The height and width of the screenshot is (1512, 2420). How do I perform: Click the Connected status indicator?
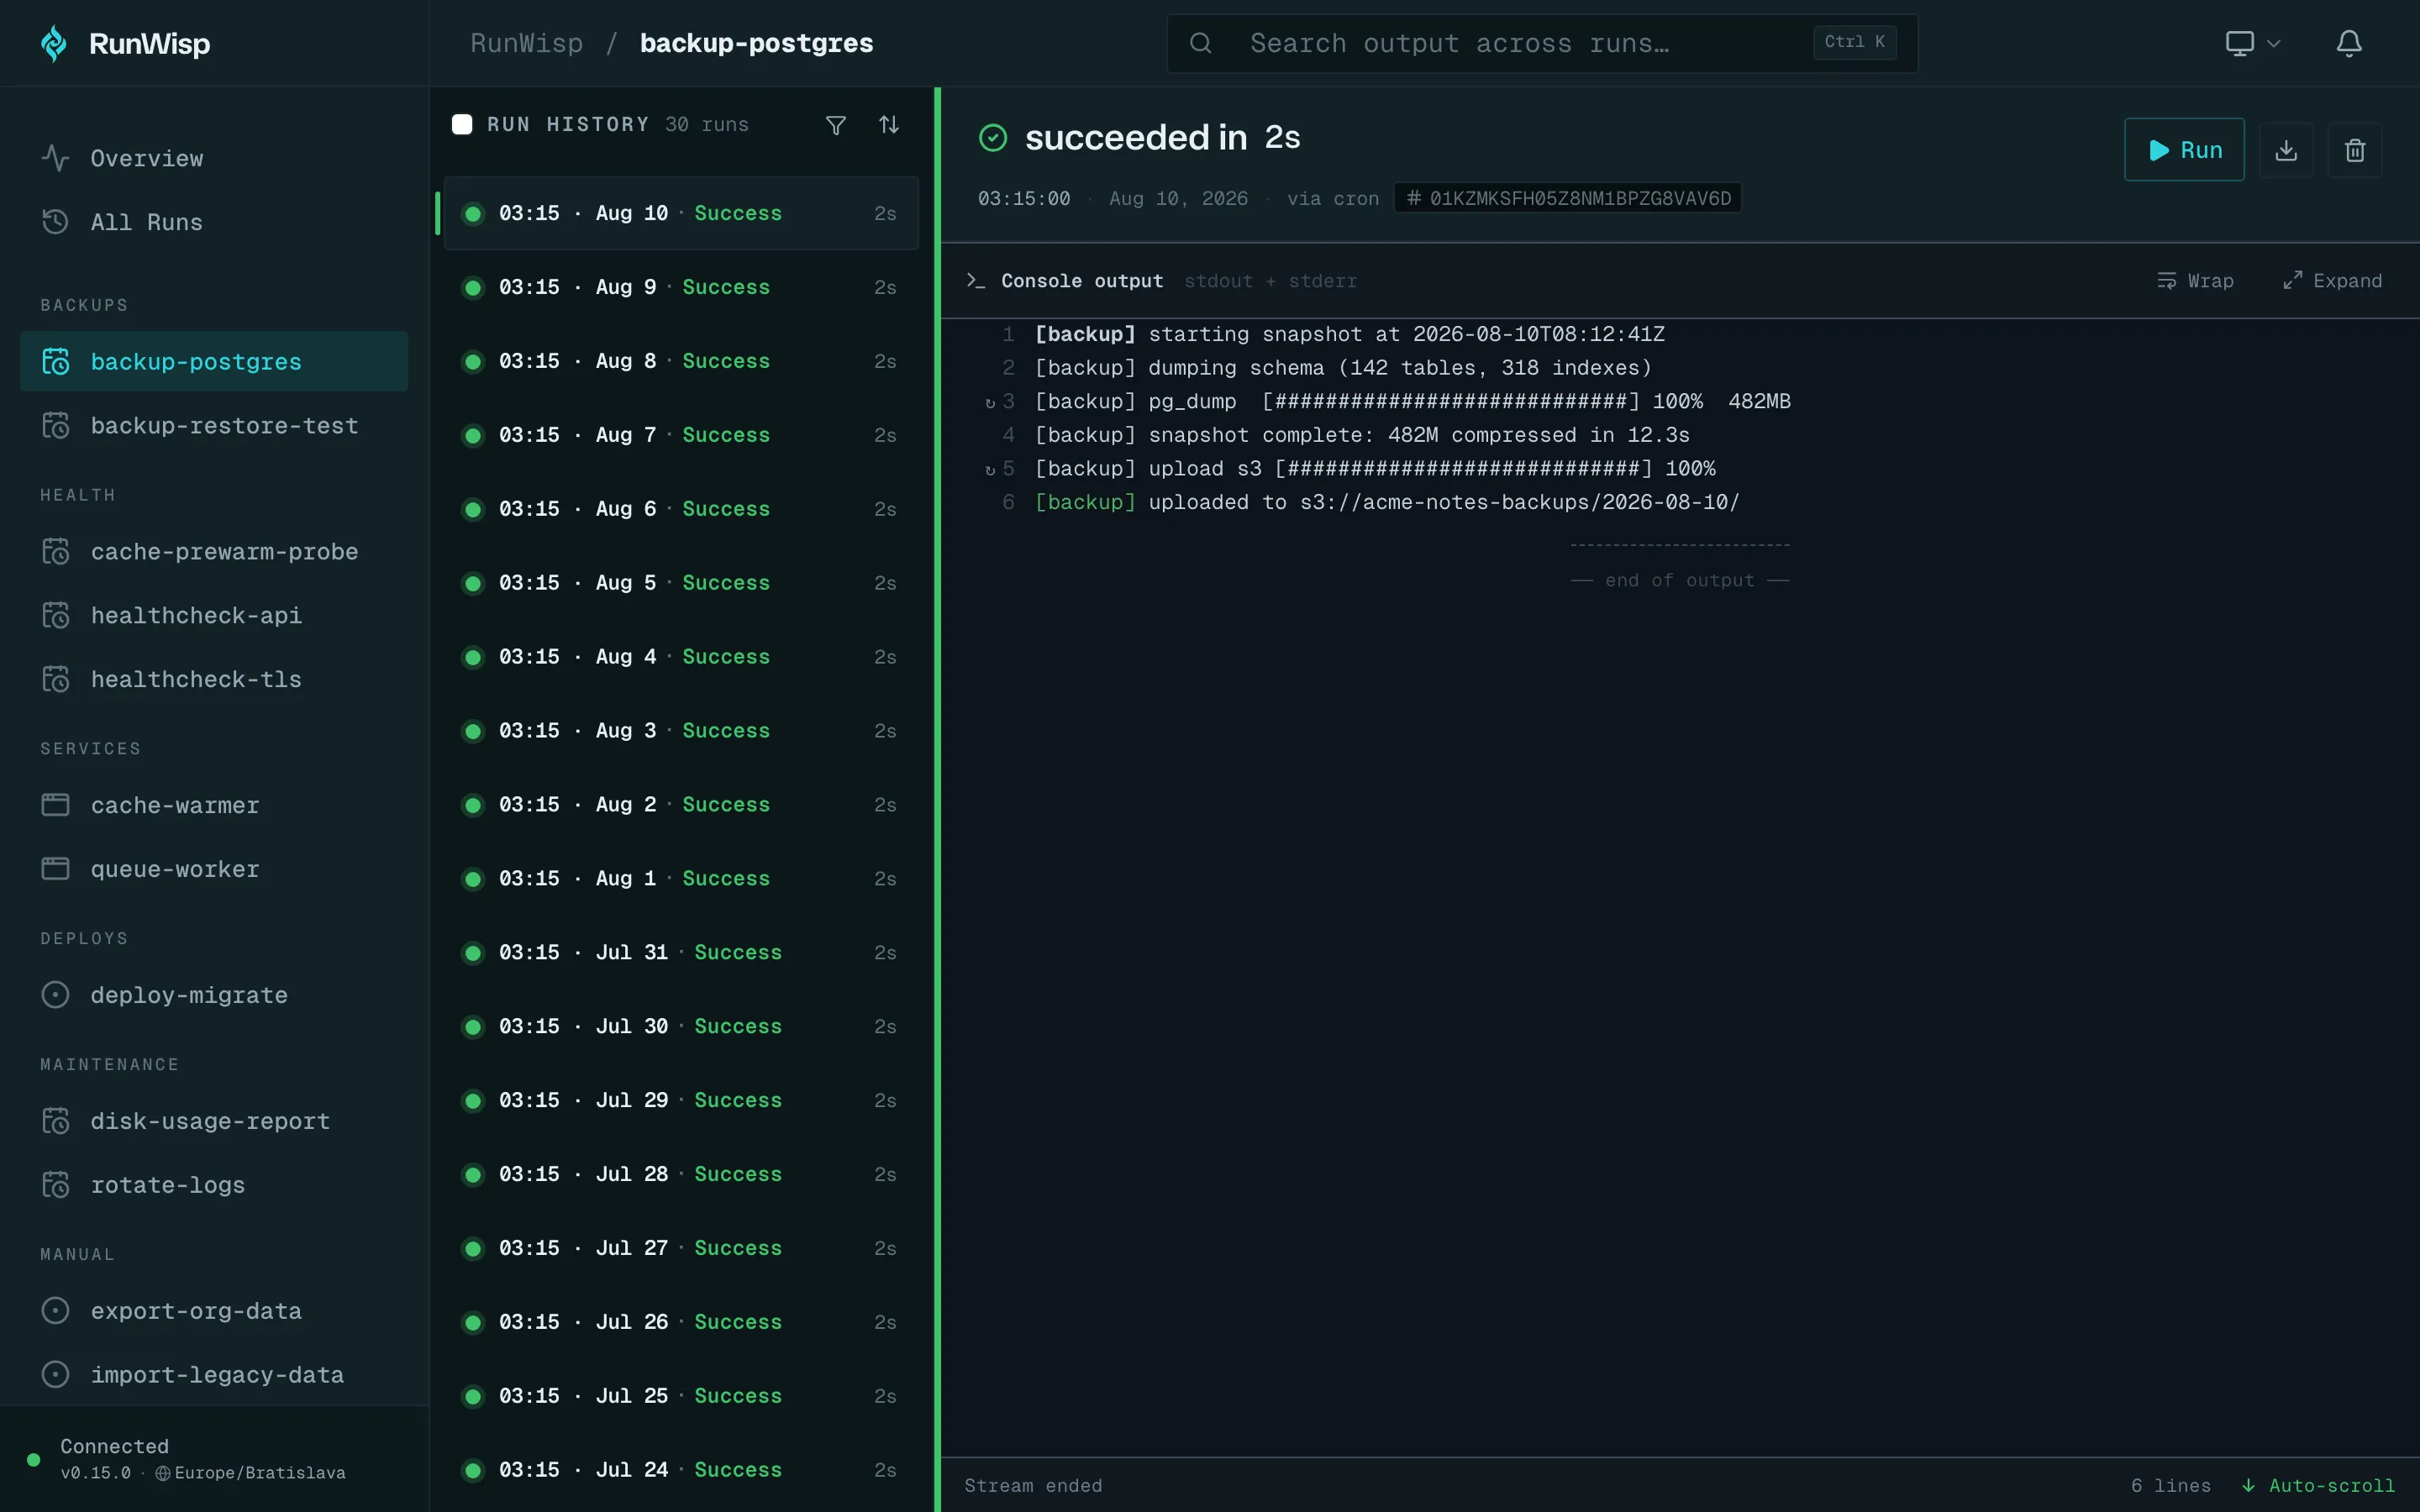(34, 1460)
